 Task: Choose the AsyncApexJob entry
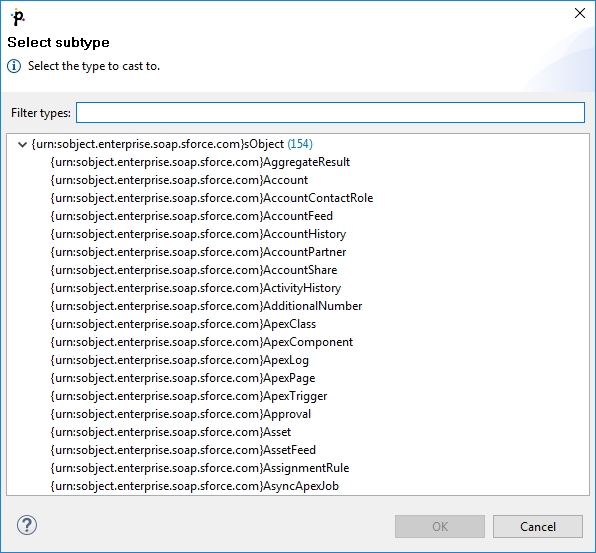pos(195,486)
